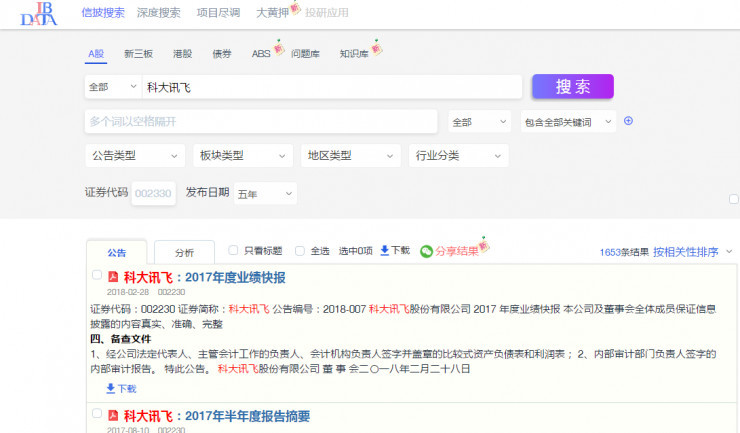Click the 分享结果 link text

(456, 251)
